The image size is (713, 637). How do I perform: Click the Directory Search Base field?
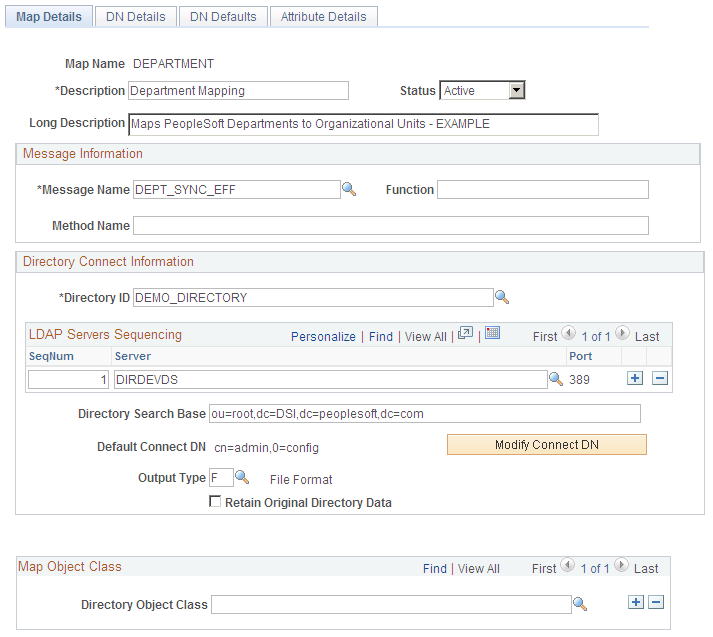[425, 413]
